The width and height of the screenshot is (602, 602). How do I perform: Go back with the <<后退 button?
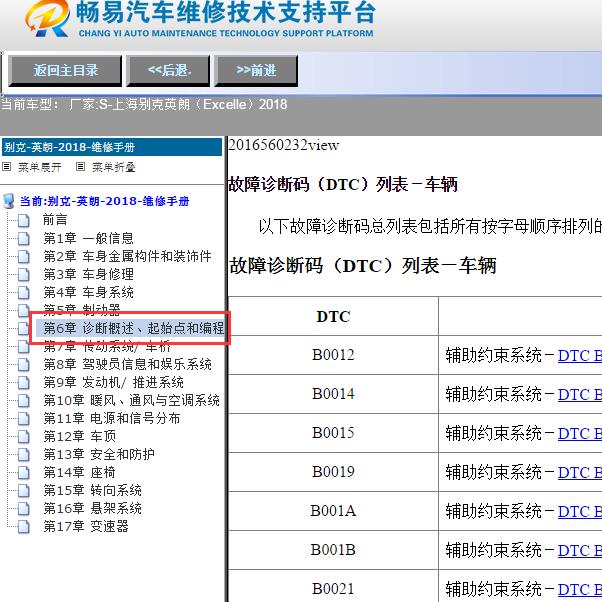pyautogui.click(x=168, y=70)
